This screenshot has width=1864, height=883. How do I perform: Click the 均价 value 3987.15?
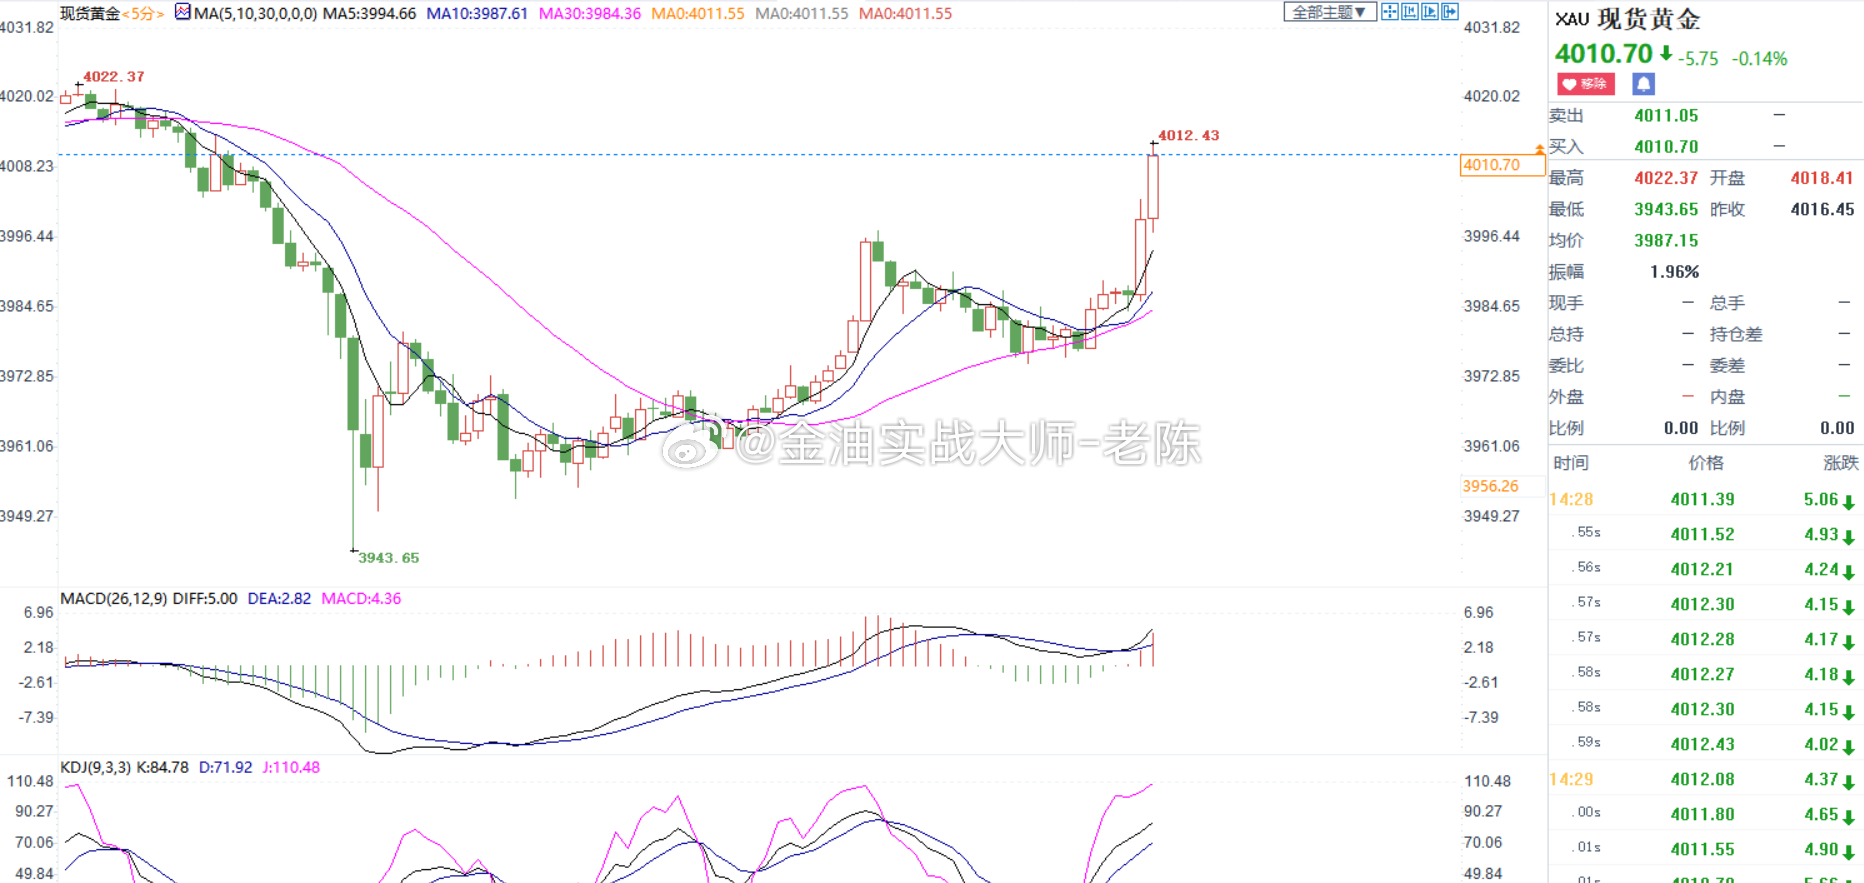[x=1666, y=241]
